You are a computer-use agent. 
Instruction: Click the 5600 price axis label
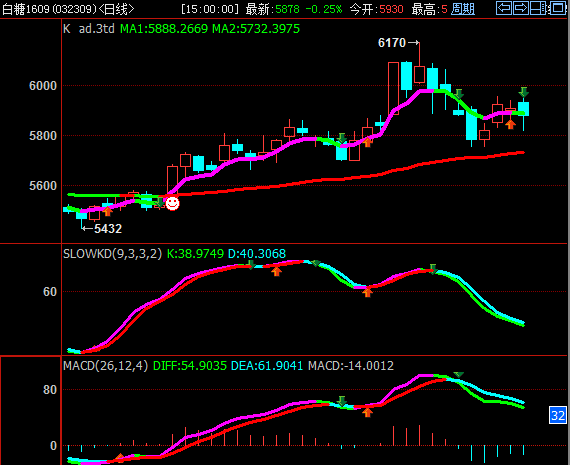click(43, 186)
